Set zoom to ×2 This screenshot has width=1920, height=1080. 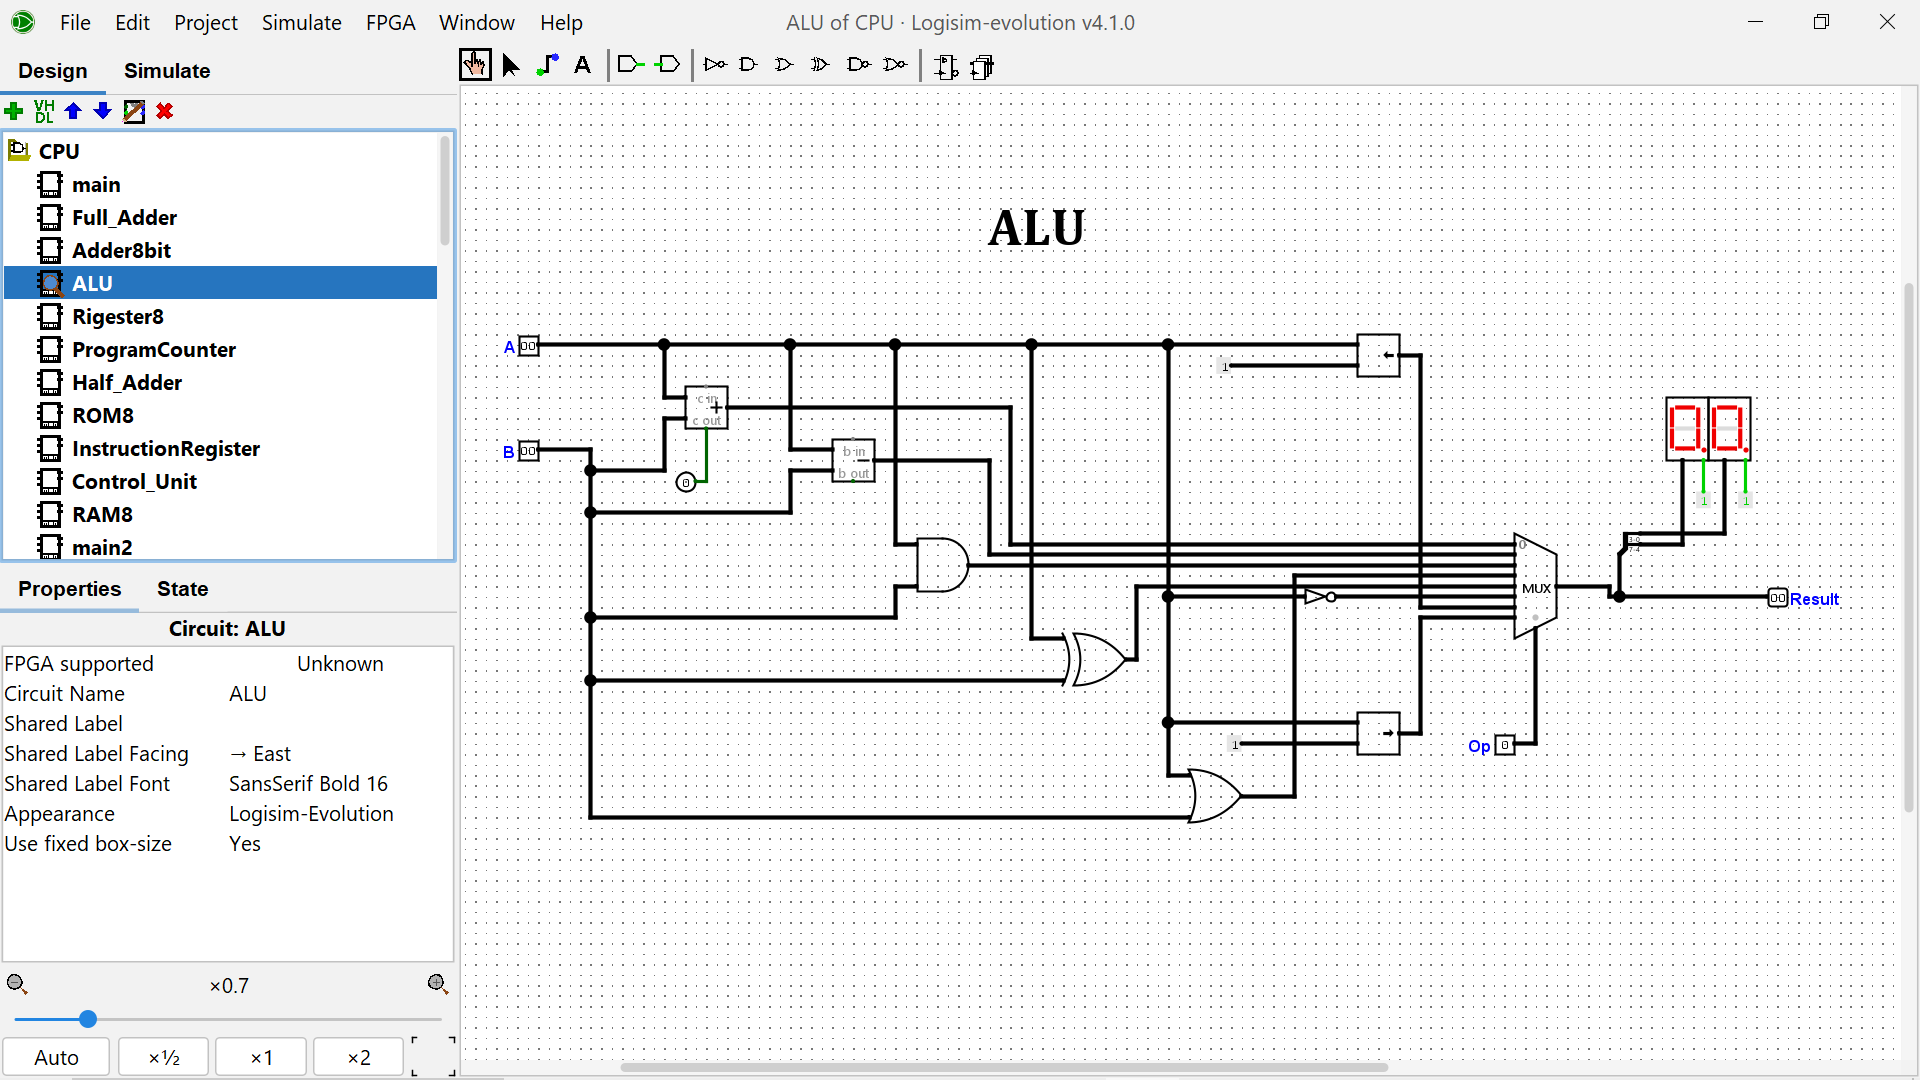click(359, 1057)
